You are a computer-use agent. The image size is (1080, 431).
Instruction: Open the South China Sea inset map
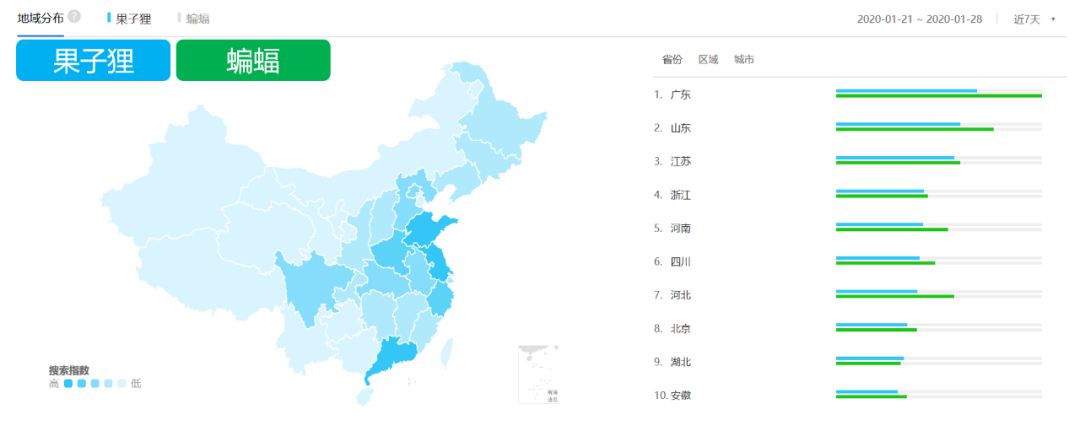(x=538, y=374)
